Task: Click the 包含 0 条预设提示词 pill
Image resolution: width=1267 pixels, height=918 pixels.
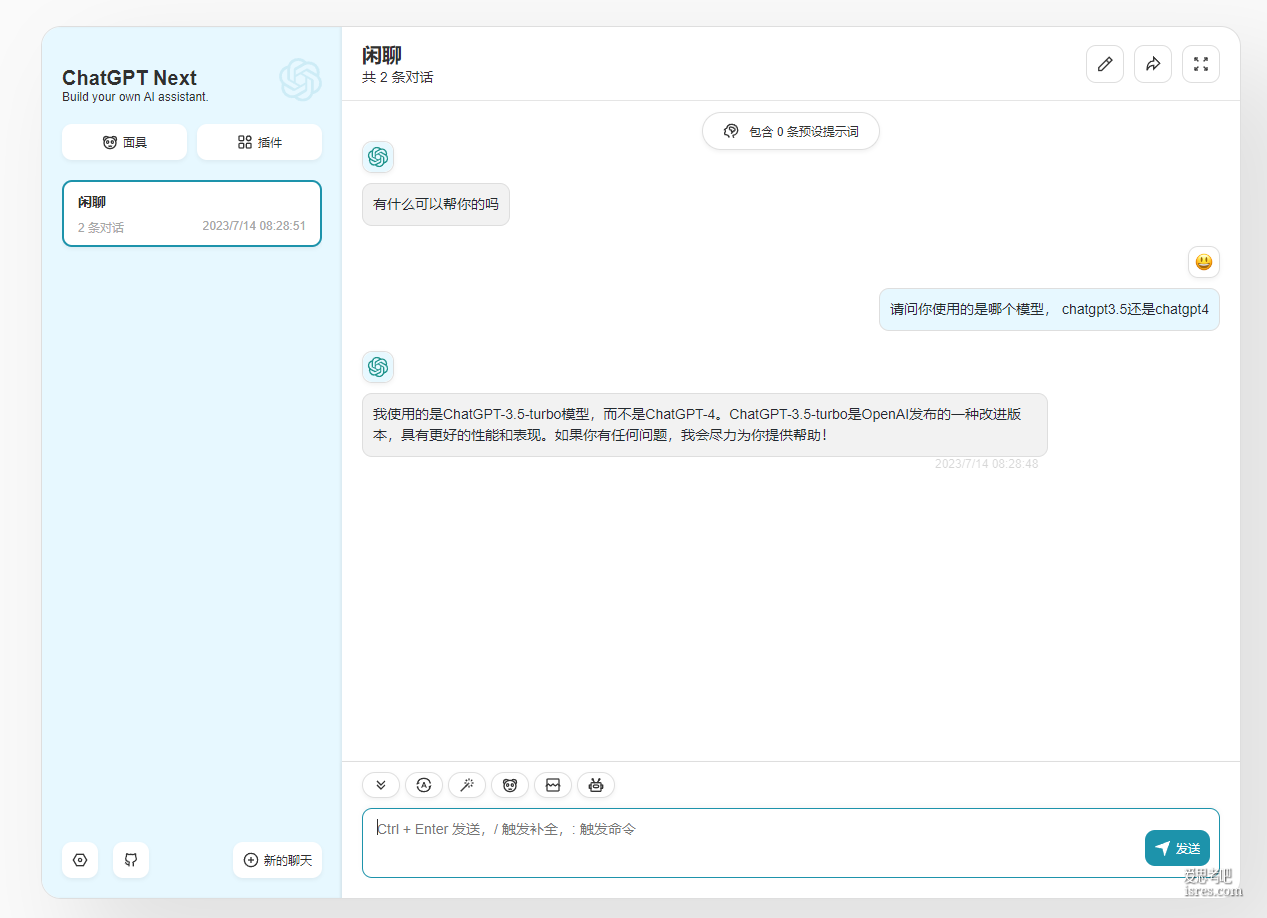Action: [x=791, y=131]
